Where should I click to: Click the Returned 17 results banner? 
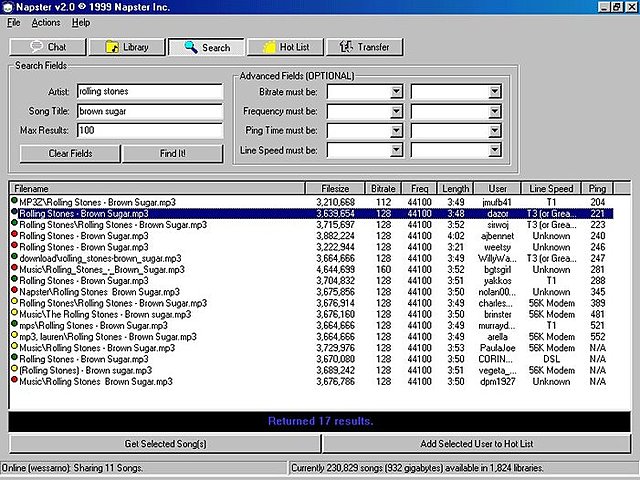point(320,422)
